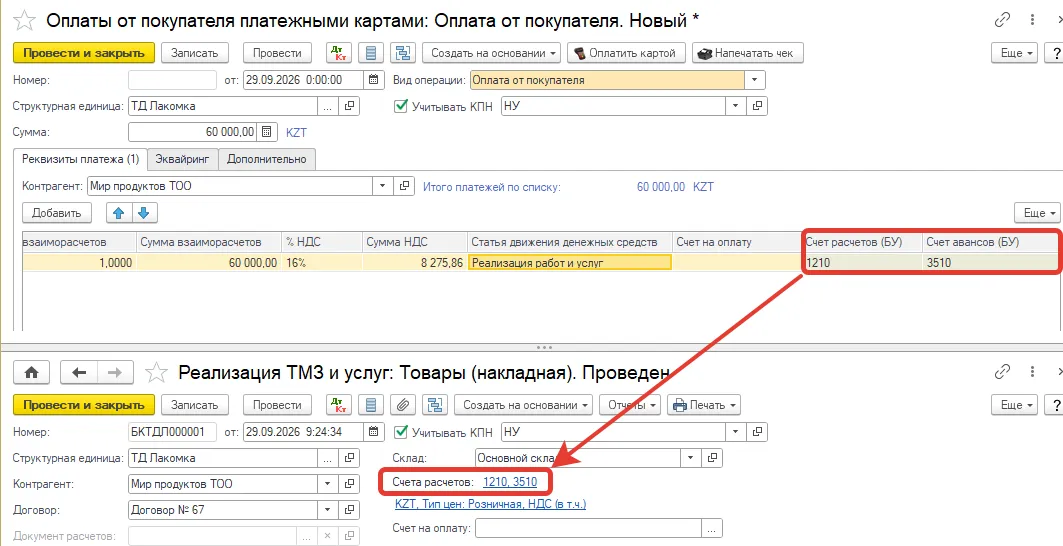The width and height of the screenshot is (1063, 546).
Task: Expand НУ dropdown in payment document
Action: pos(735,106)
